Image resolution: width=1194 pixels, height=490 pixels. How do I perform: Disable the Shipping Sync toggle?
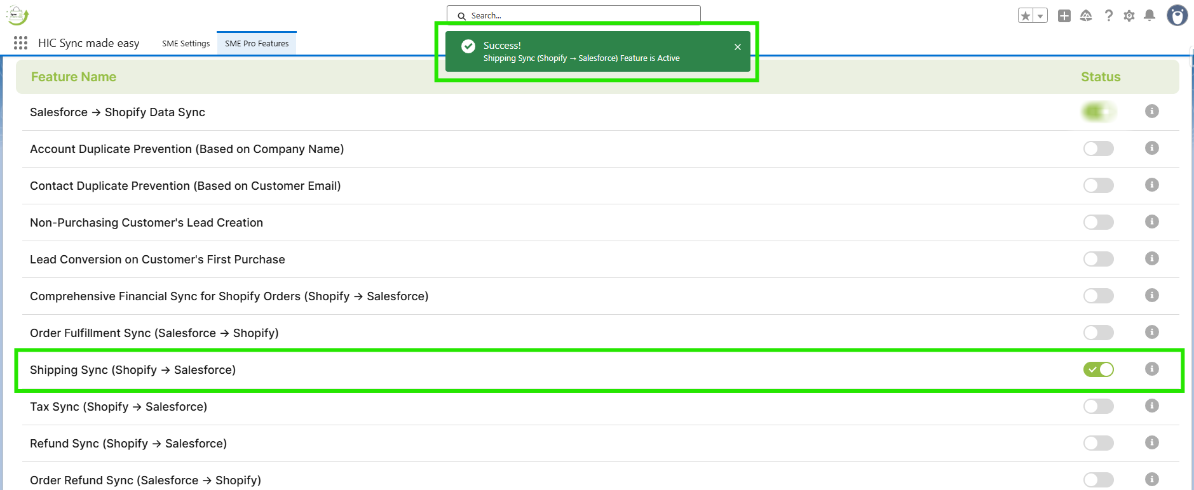coord(1098,370)
